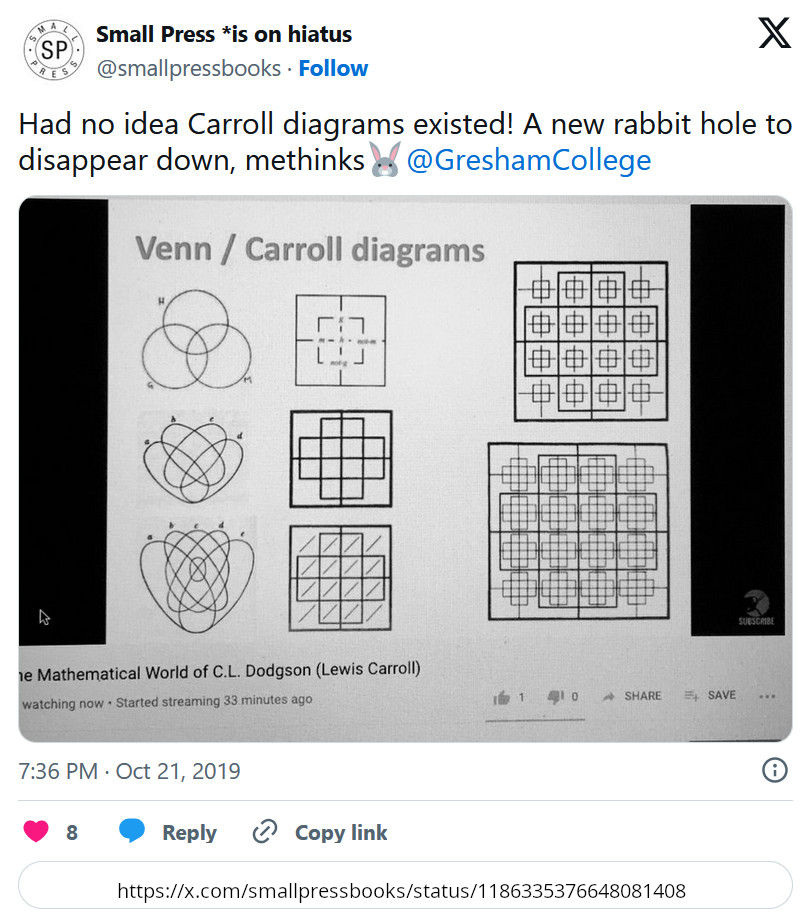Click the reply speech bubble icon

click(133, 832)
